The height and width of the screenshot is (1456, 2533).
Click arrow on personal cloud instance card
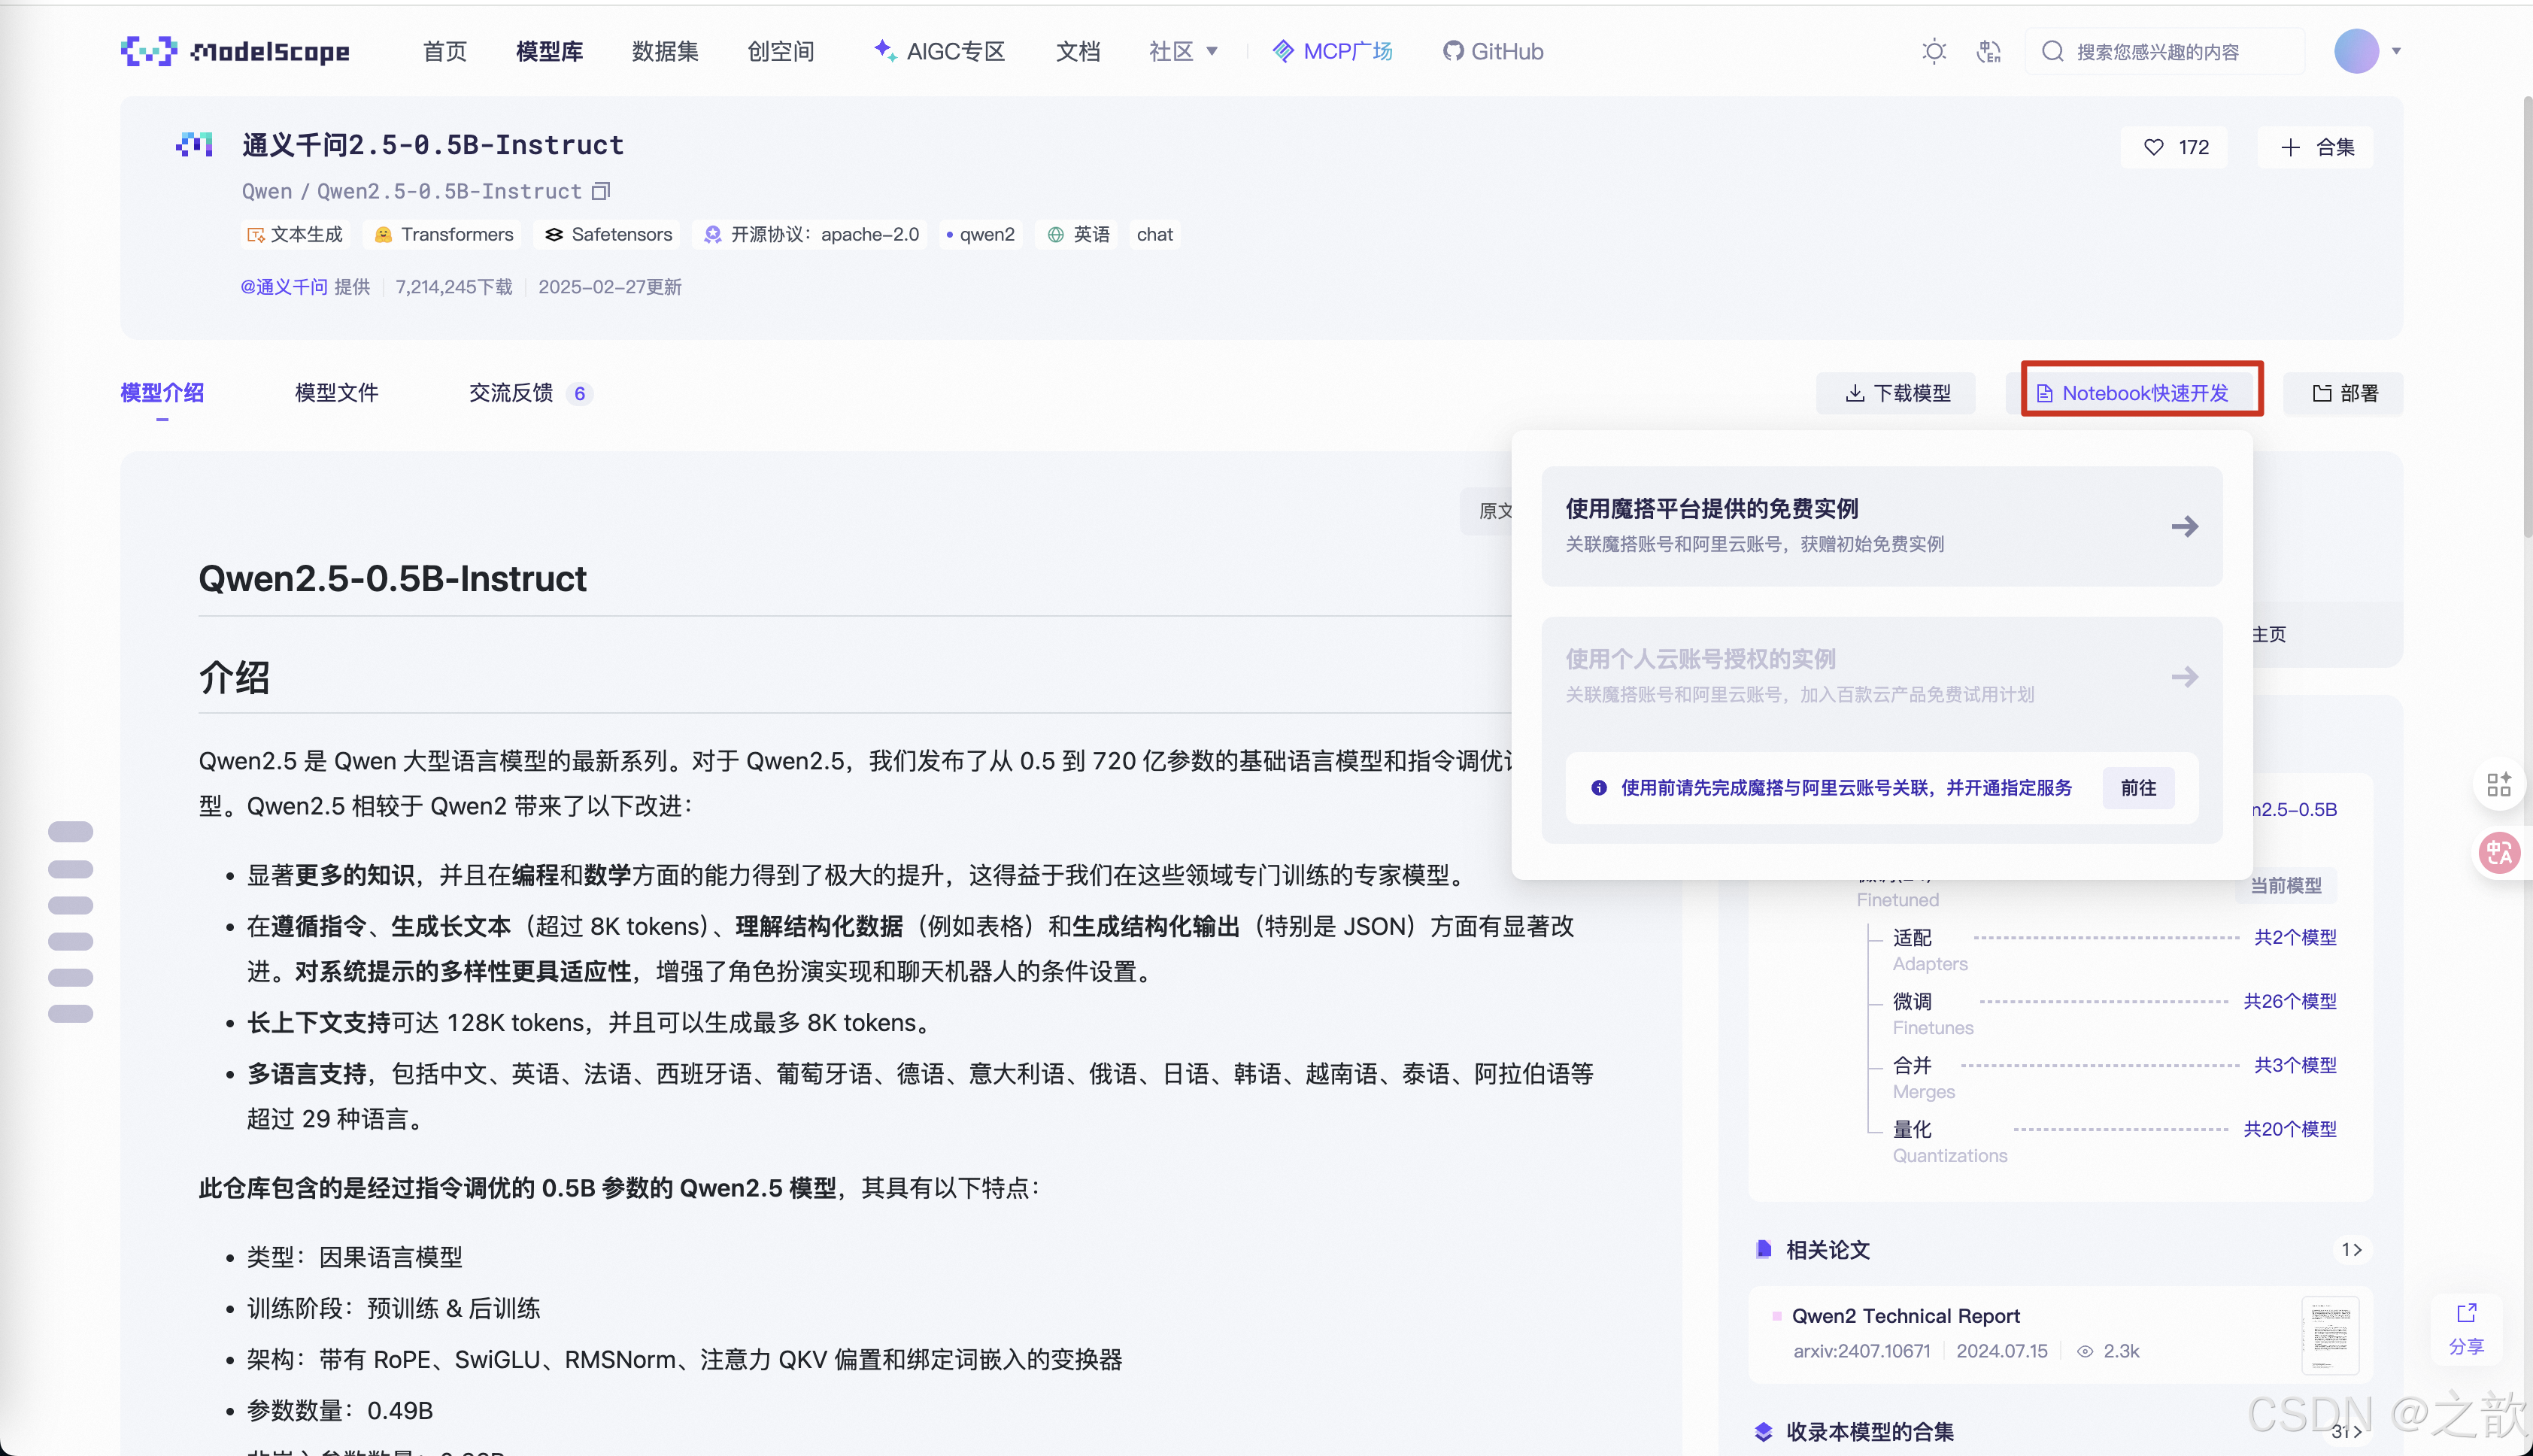(x=2185, y=677)
